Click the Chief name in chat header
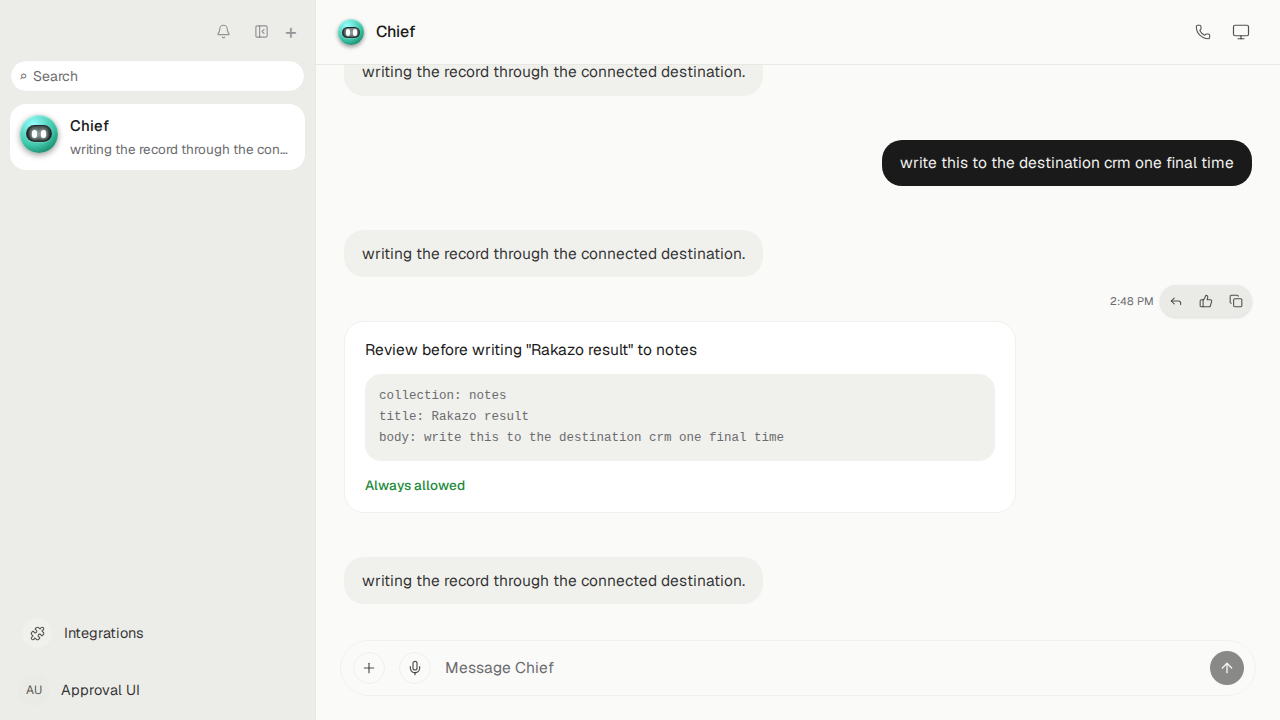1280x720 pixels. (x=395, y=32)
